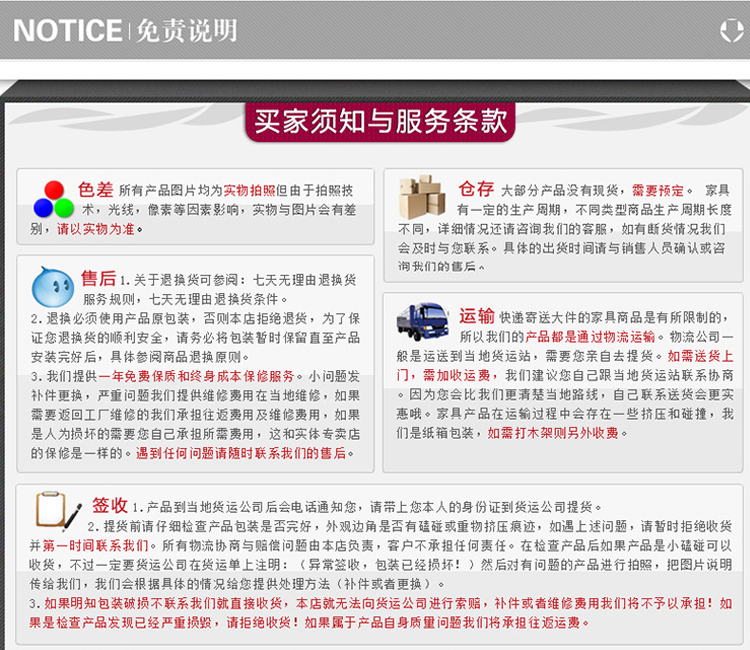Select the 售后 section heading
The width and height of the screenshot is (750, 650).
pyautogui.click(x=98, y=277)
